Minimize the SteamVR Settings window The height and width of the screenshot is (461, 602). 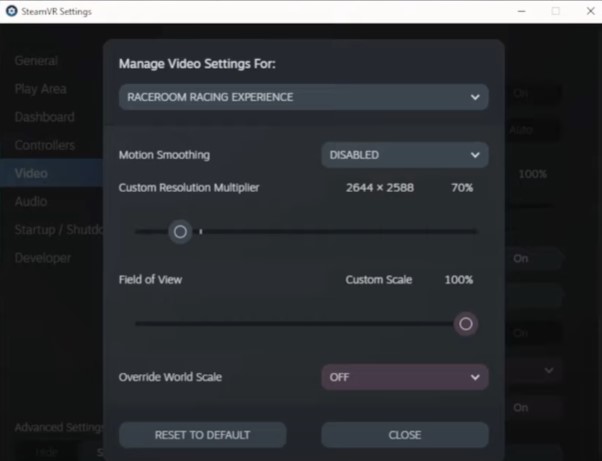[x=521, y=11]
